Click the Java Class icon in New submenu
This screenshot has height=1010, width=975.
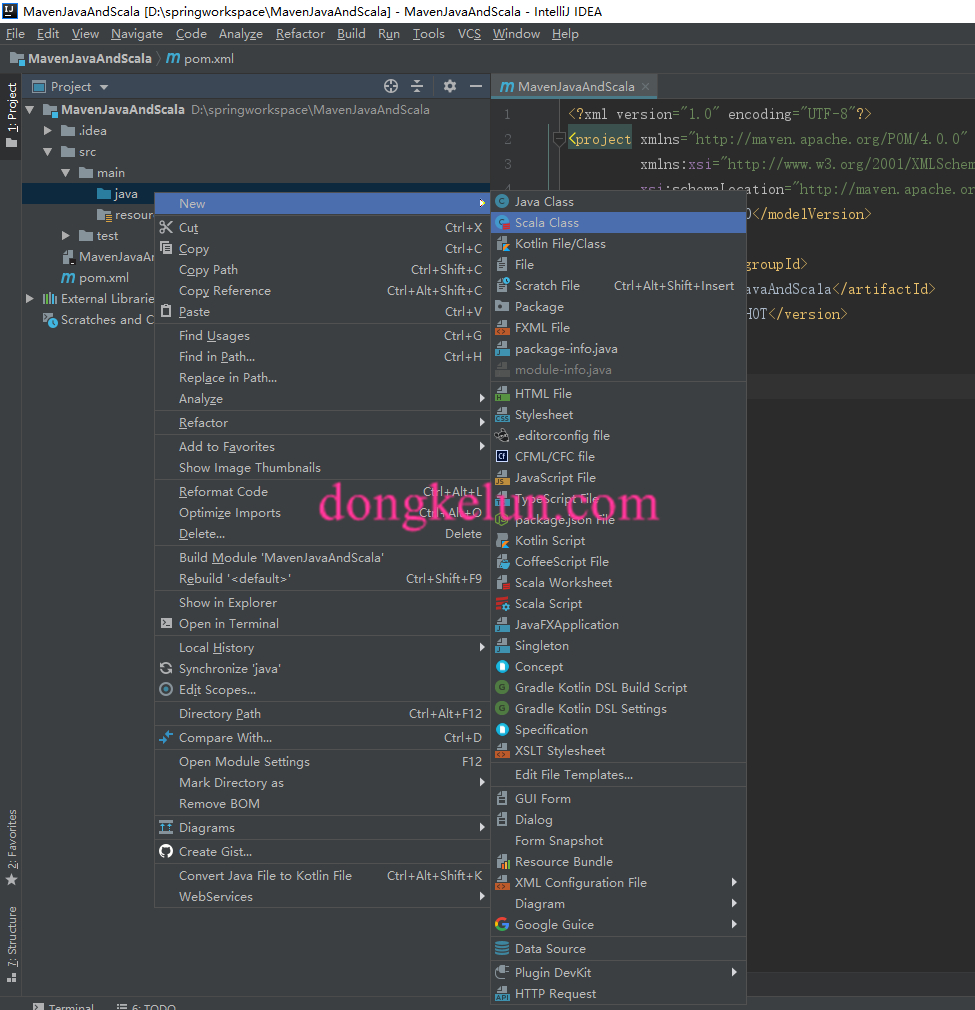[x=502, y=202]
